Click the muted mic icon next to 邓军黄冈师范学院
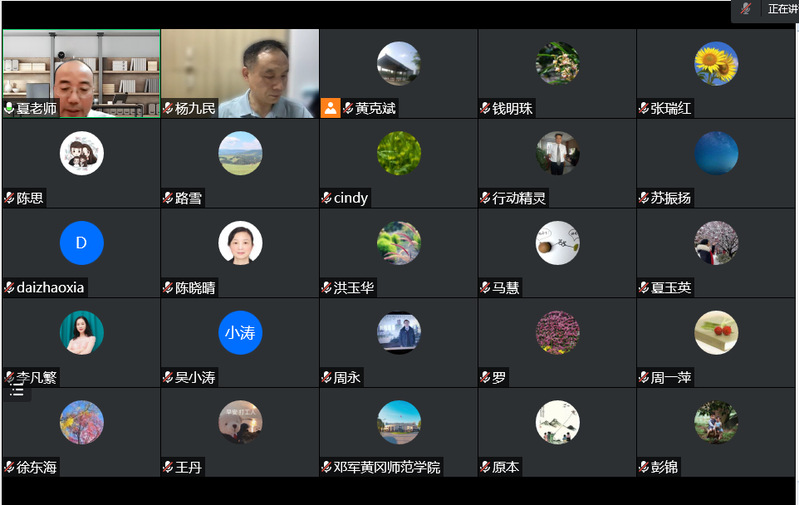Screen dimensions: 799x505 (x=327, y=467)
